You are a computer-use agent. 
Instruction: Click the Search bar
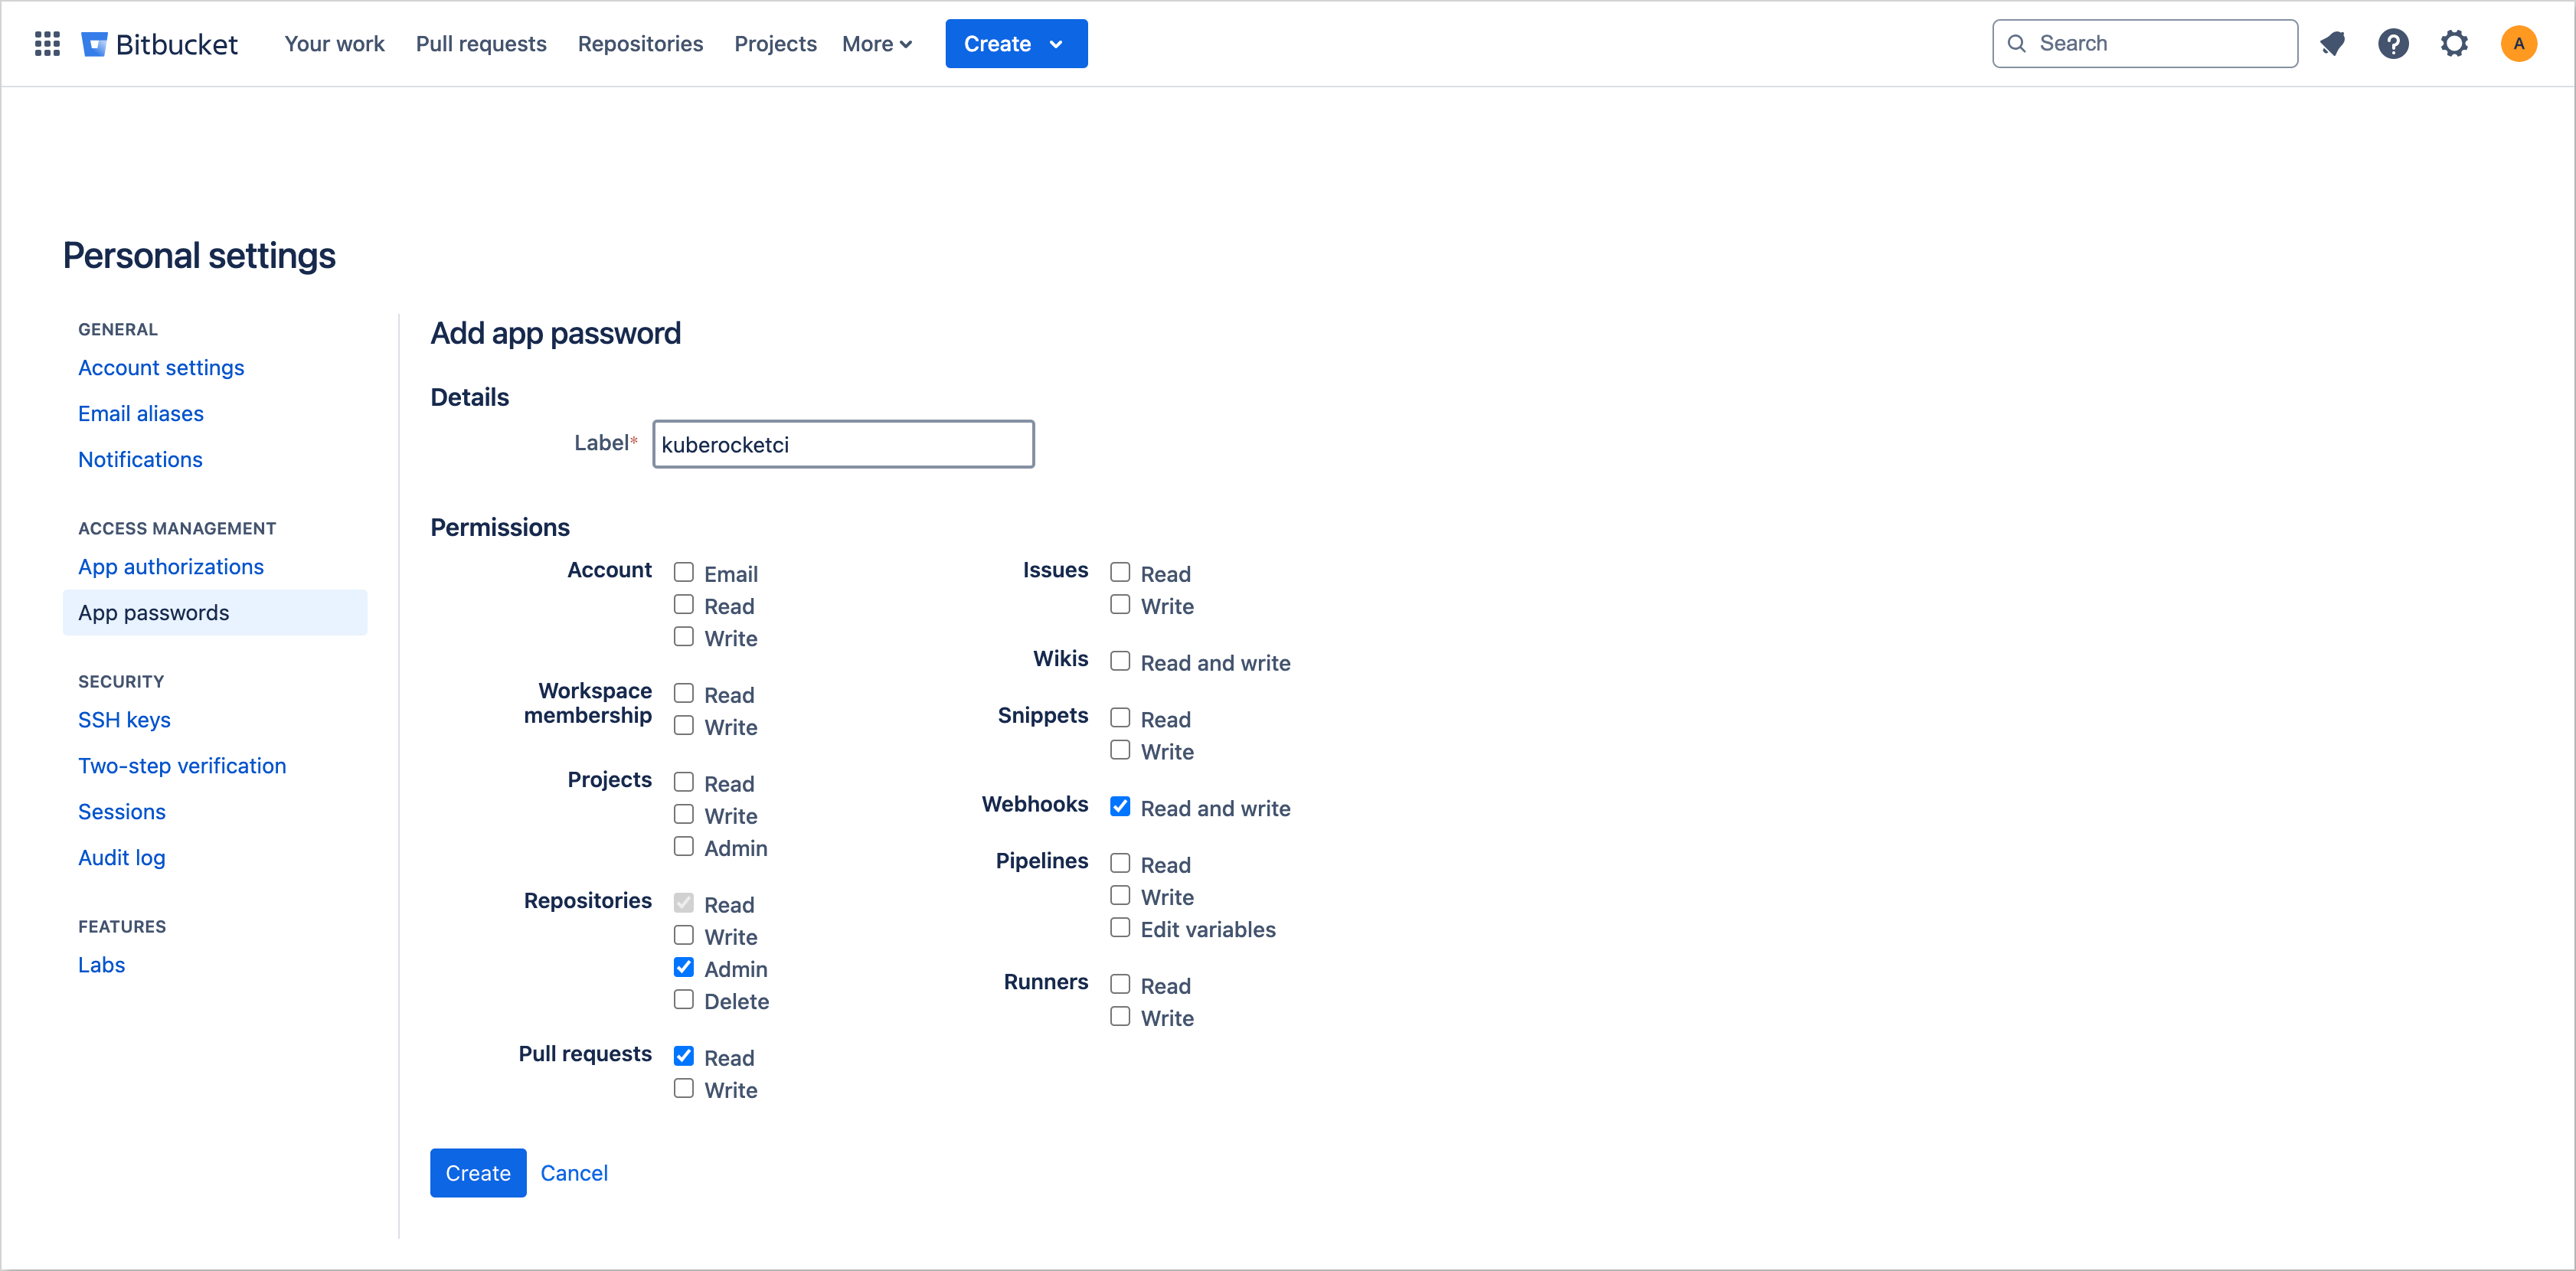coord(2144,44)
